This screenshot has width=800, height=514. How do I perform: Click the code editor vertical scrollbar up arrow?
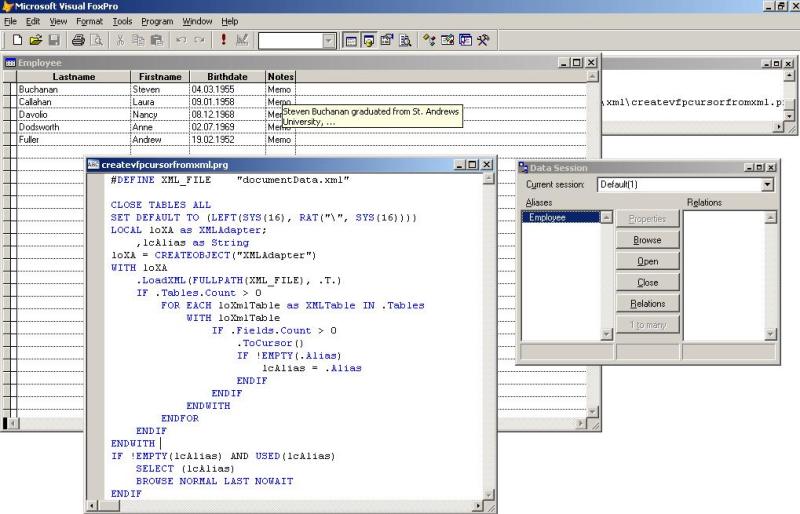(x=488, y=179)
